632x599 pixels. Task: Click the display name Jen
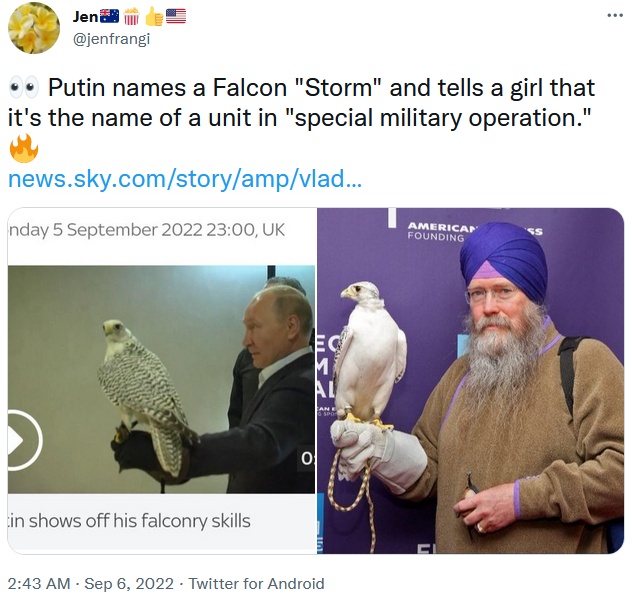[85, 17]
